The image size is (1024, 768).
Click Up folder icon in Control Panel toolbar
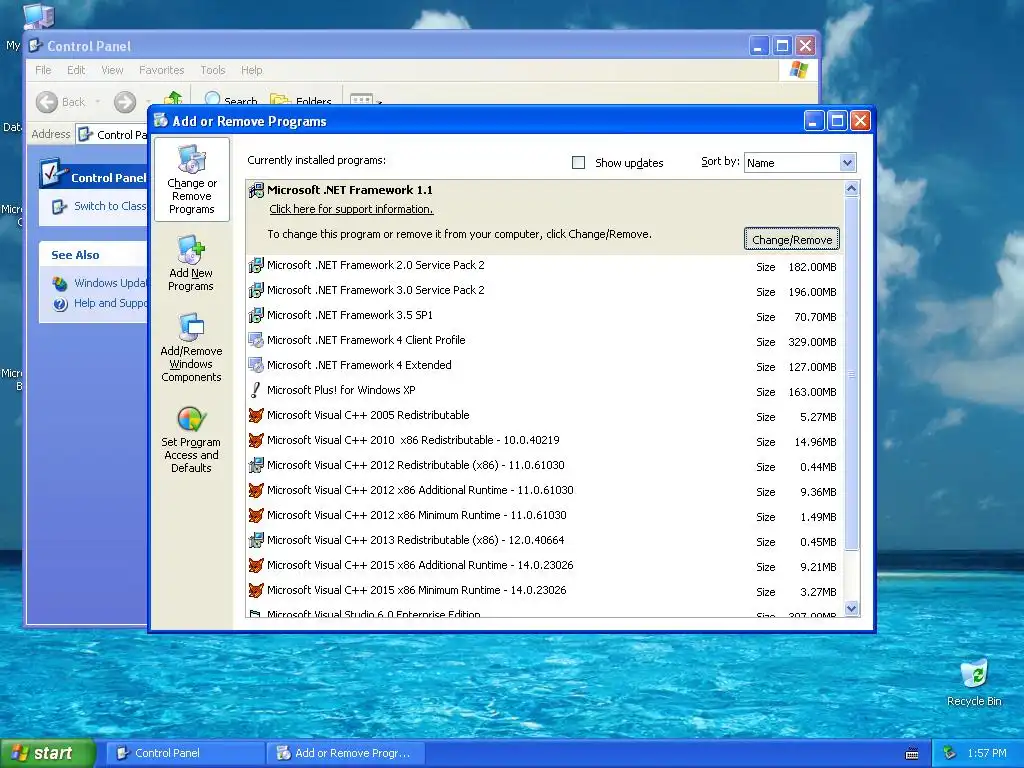173,98
